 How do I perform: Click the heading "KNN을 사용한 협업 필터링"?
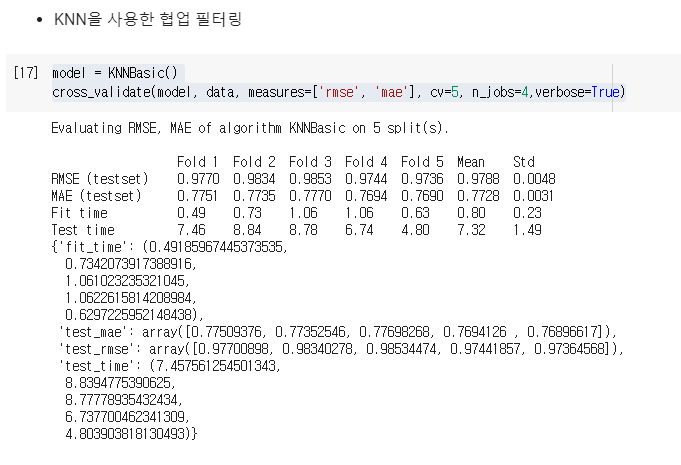[x=148, y=20]
